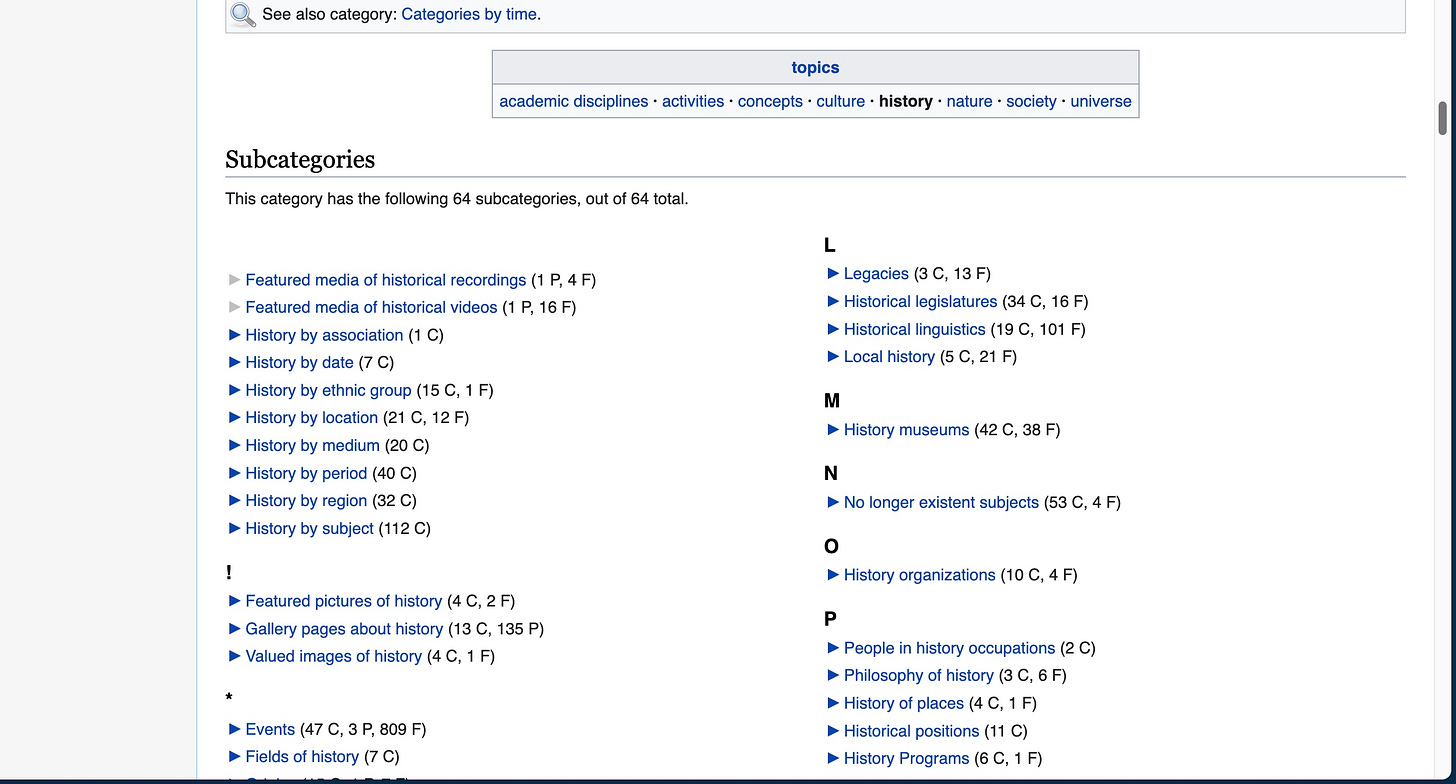Image resolution: width=1456 pixels, height=784 pixels.
Task: Open History by medium category
Action: tap(312, 445)
